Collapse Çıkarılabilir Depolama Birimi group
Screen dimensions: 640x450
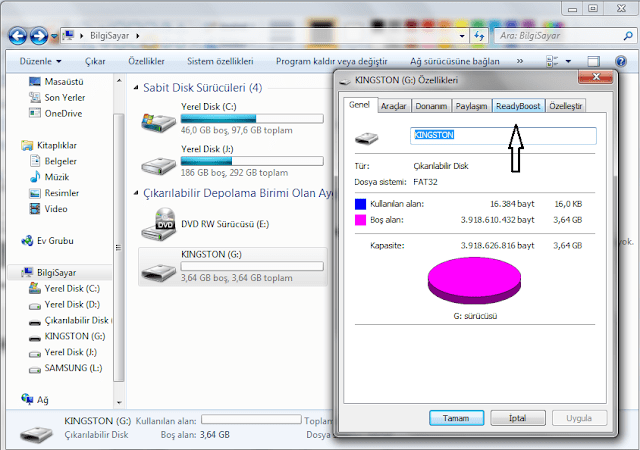pyautogui.click(x=136, y=193)
